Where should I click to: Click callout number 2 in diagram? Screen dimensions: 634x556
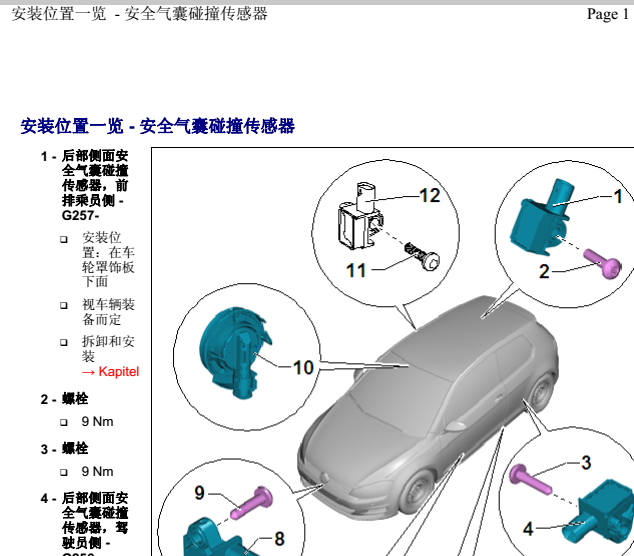pos(544,271)
